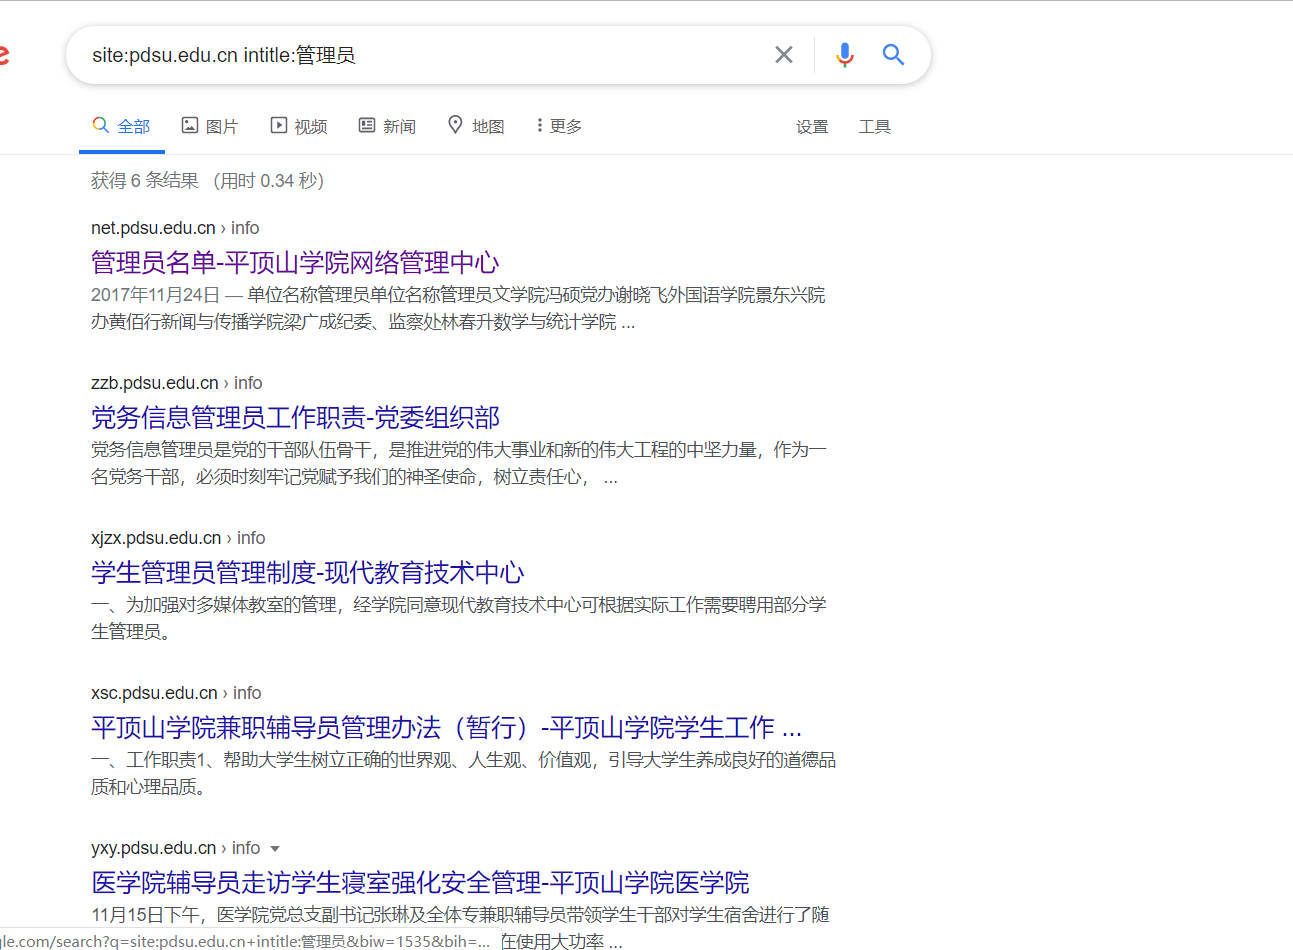
Task: Open result 医学院辅导员走访学生寝室强化安全管理
Action: click(420, 882)
